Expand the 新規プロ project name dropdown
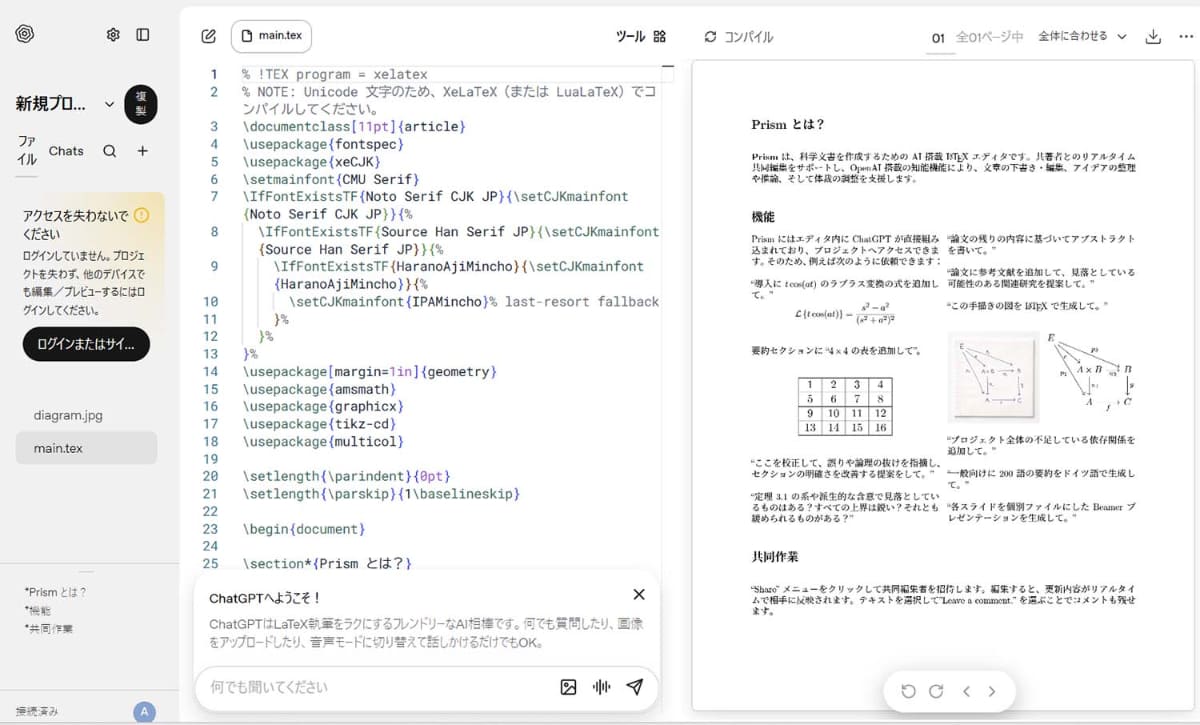This screenshot has width=1200, height=725. pyautogui.click(x=109, y=104)
